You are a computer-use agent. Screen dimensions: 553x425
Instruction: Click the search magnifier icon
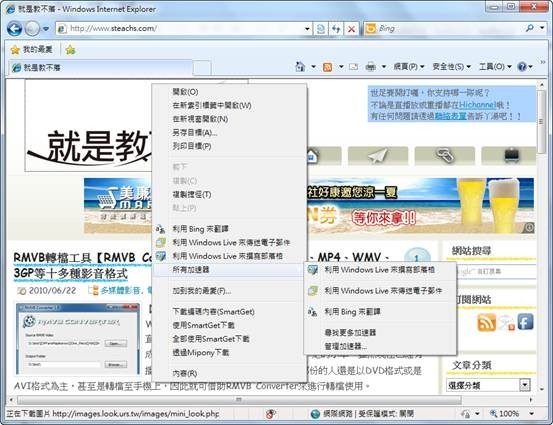coord(530,28)
